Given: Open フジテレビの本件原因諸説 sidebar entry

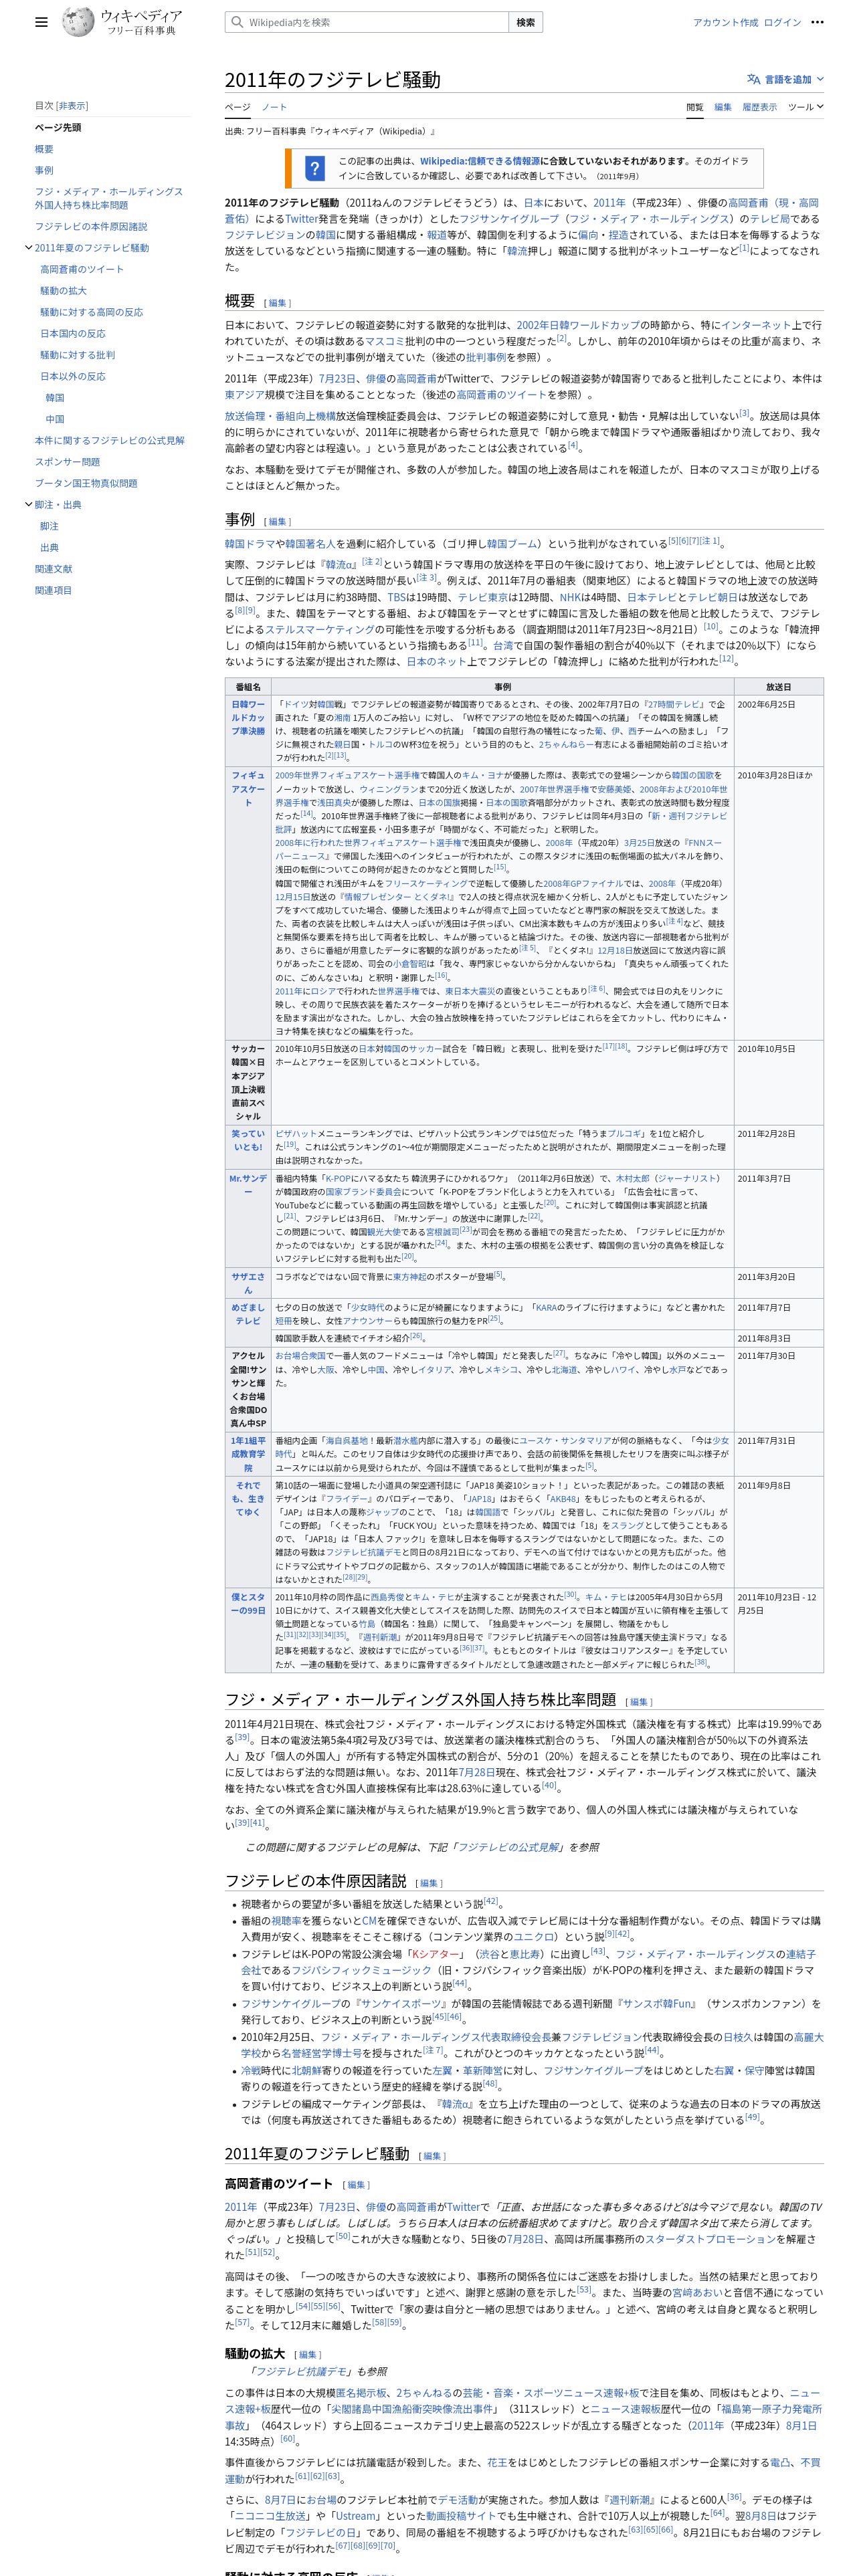Looking at the screenshot, I should point(91,227).
